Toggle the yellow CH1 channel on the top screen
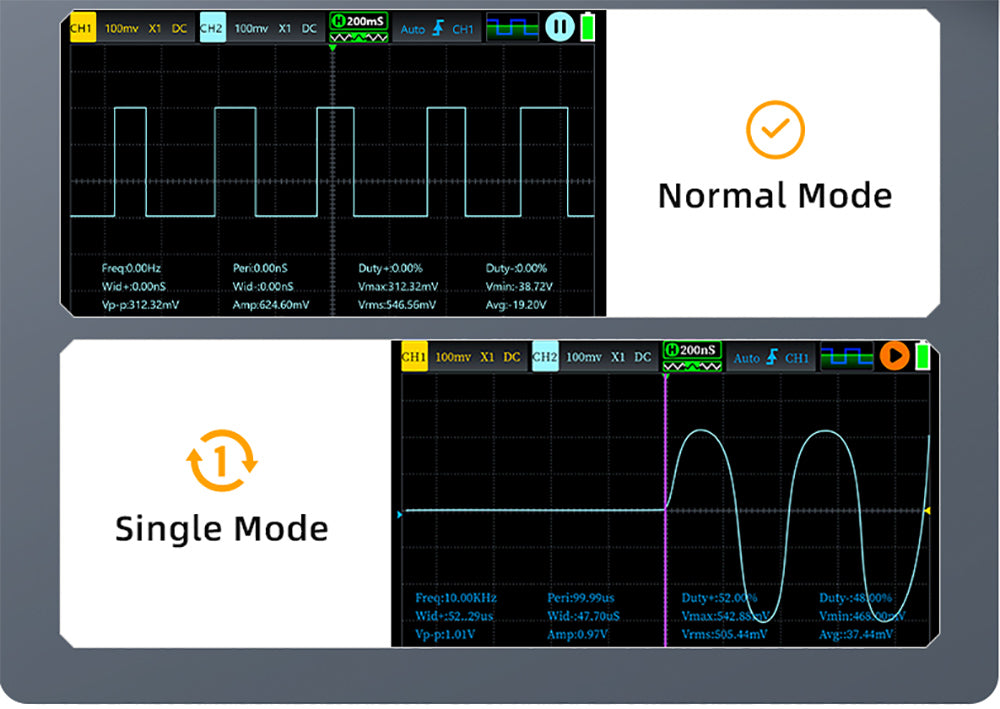Viewport: 1000px width, 709px height. pyautogui.click(x=82, y=29)
